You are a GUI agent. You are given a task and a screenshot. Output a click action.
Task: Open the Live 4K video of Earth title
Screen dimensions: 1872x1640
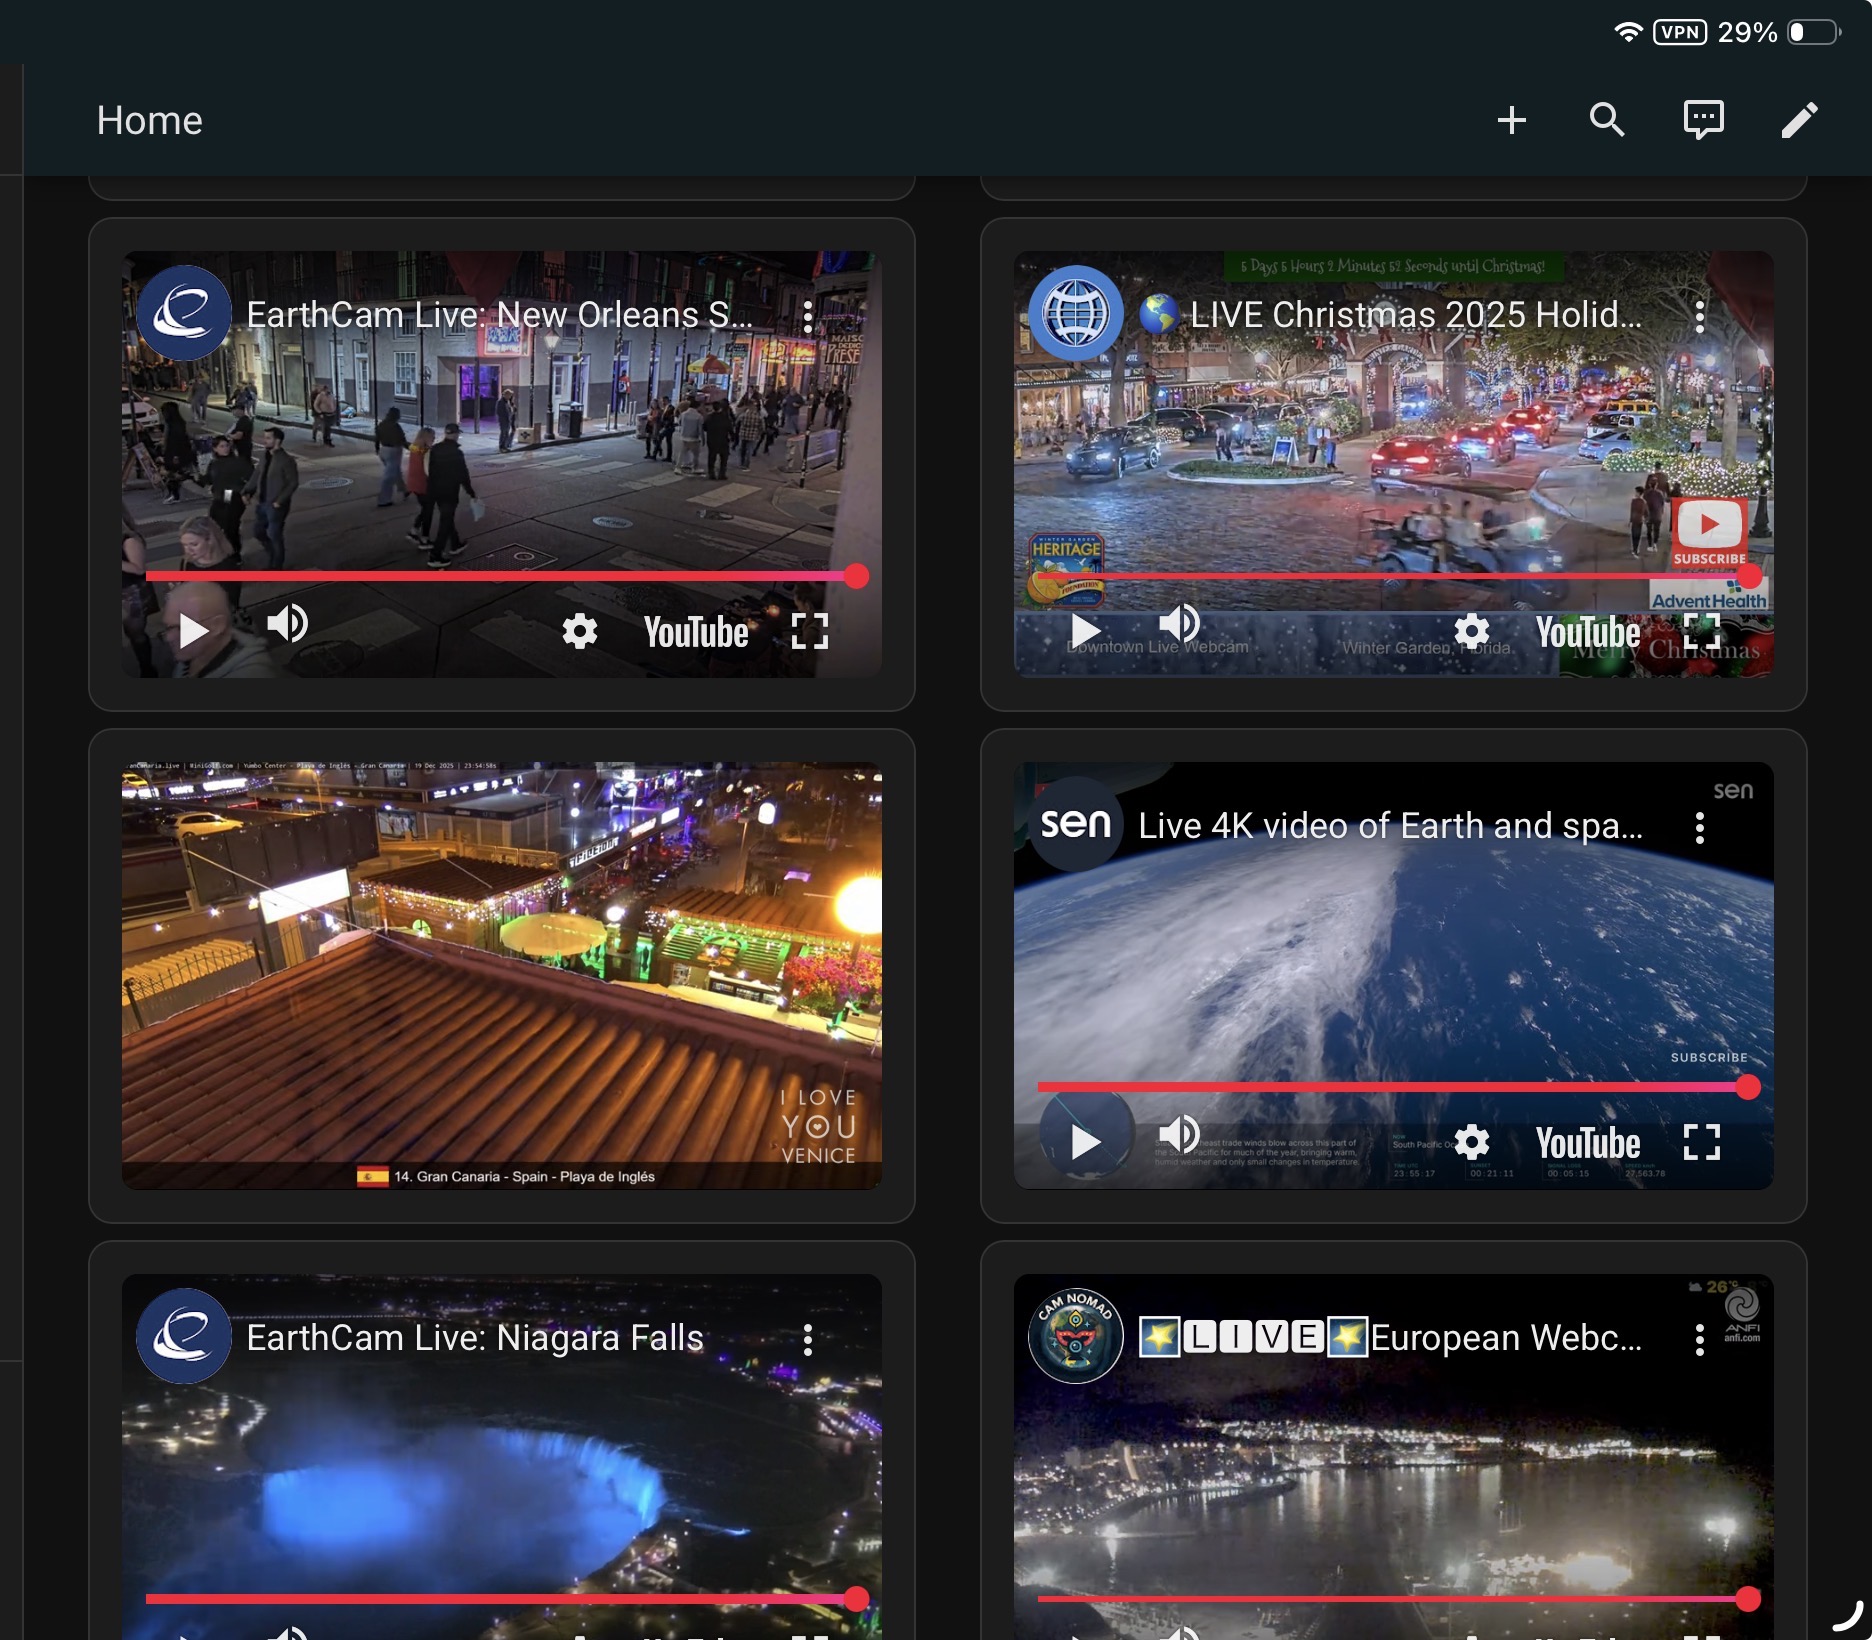(1391, 826)
